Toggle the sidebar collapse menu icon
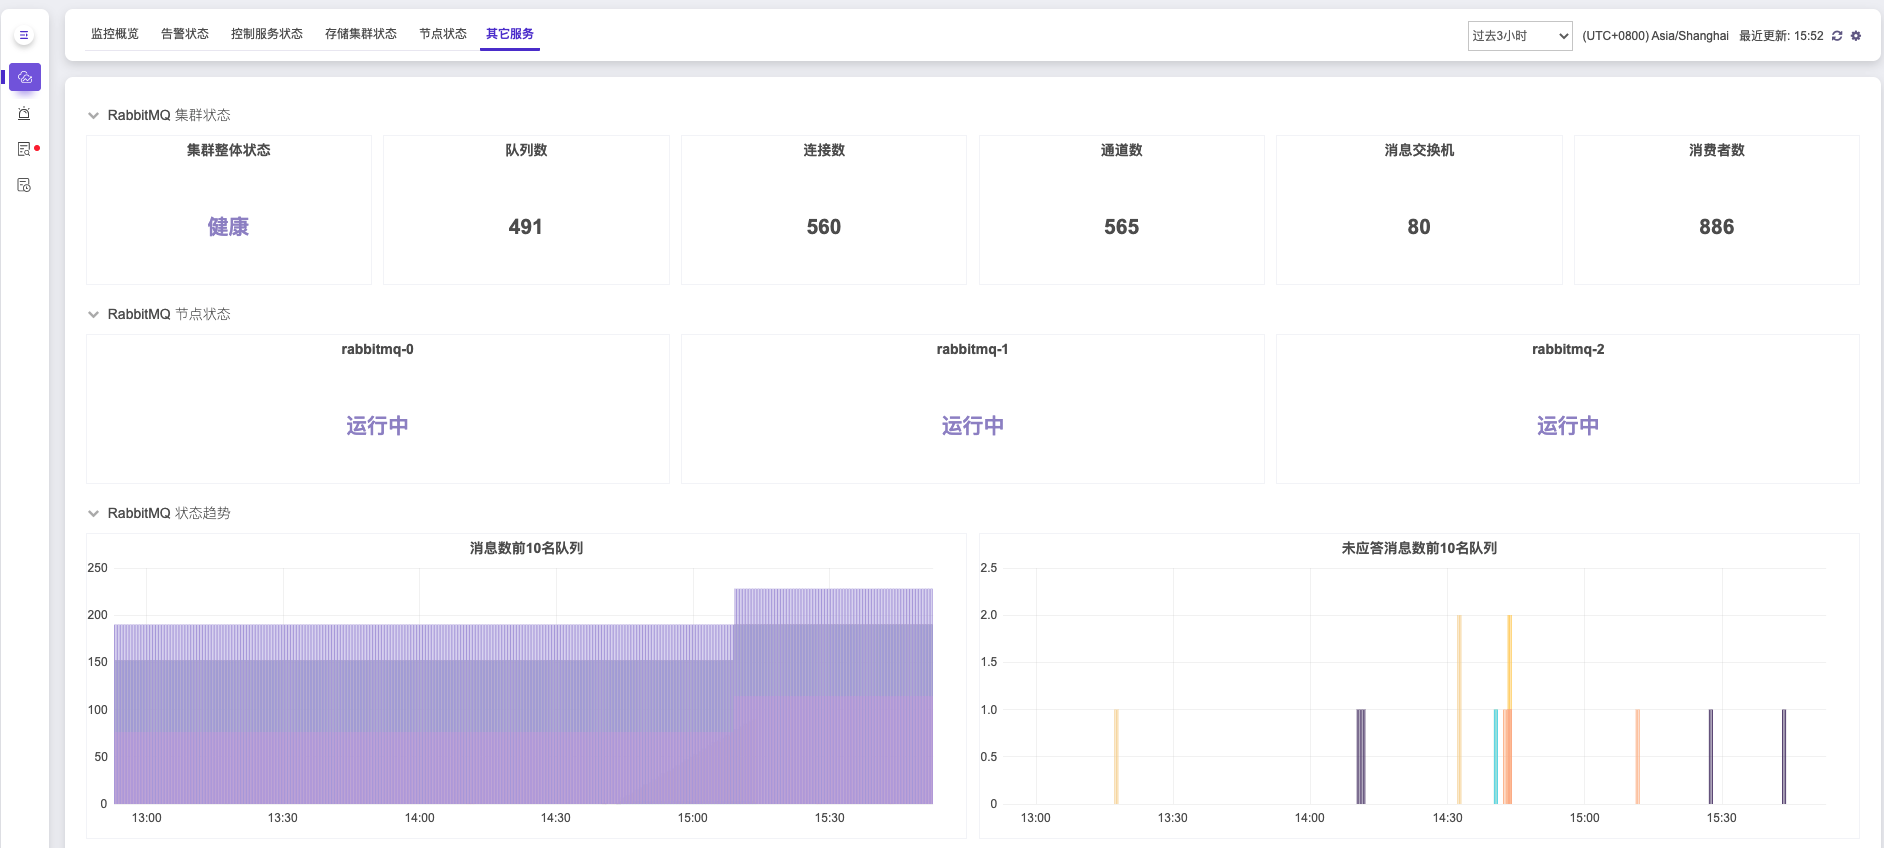The height and width of the screenshot is (848, 1884). (x=24, y=36)
